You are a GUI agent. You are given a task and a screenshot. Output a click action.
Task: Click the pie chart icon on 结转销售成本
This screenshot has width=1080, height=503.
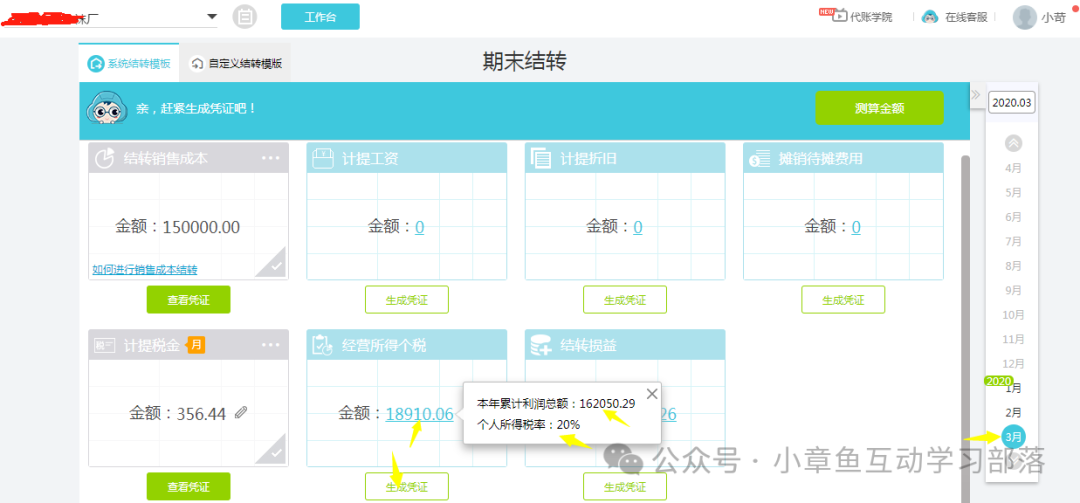tap(104, 158)
